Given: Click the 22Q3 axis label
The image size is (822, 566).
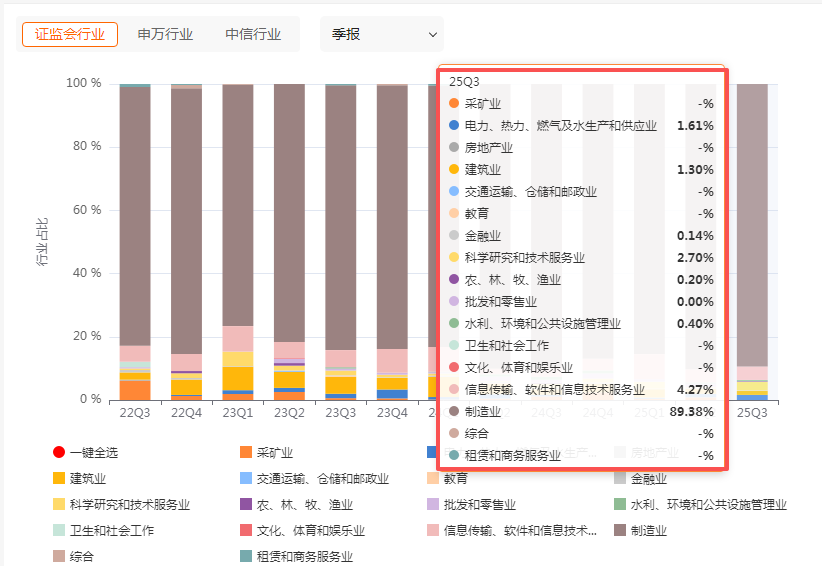Looking at the screenshot, I should click(x=135, y=413).
